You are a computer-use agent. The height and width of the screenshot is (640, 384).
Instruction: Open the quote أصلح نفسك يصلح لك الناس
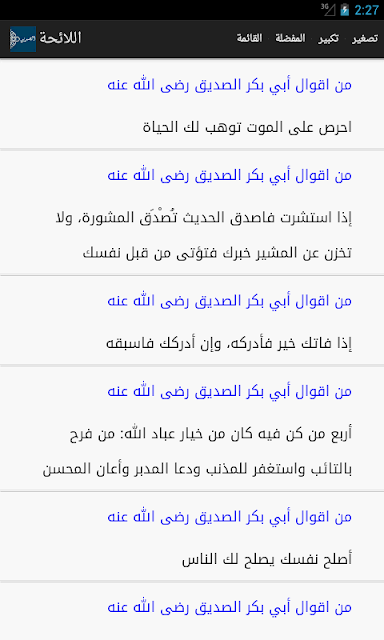point(267,559)
